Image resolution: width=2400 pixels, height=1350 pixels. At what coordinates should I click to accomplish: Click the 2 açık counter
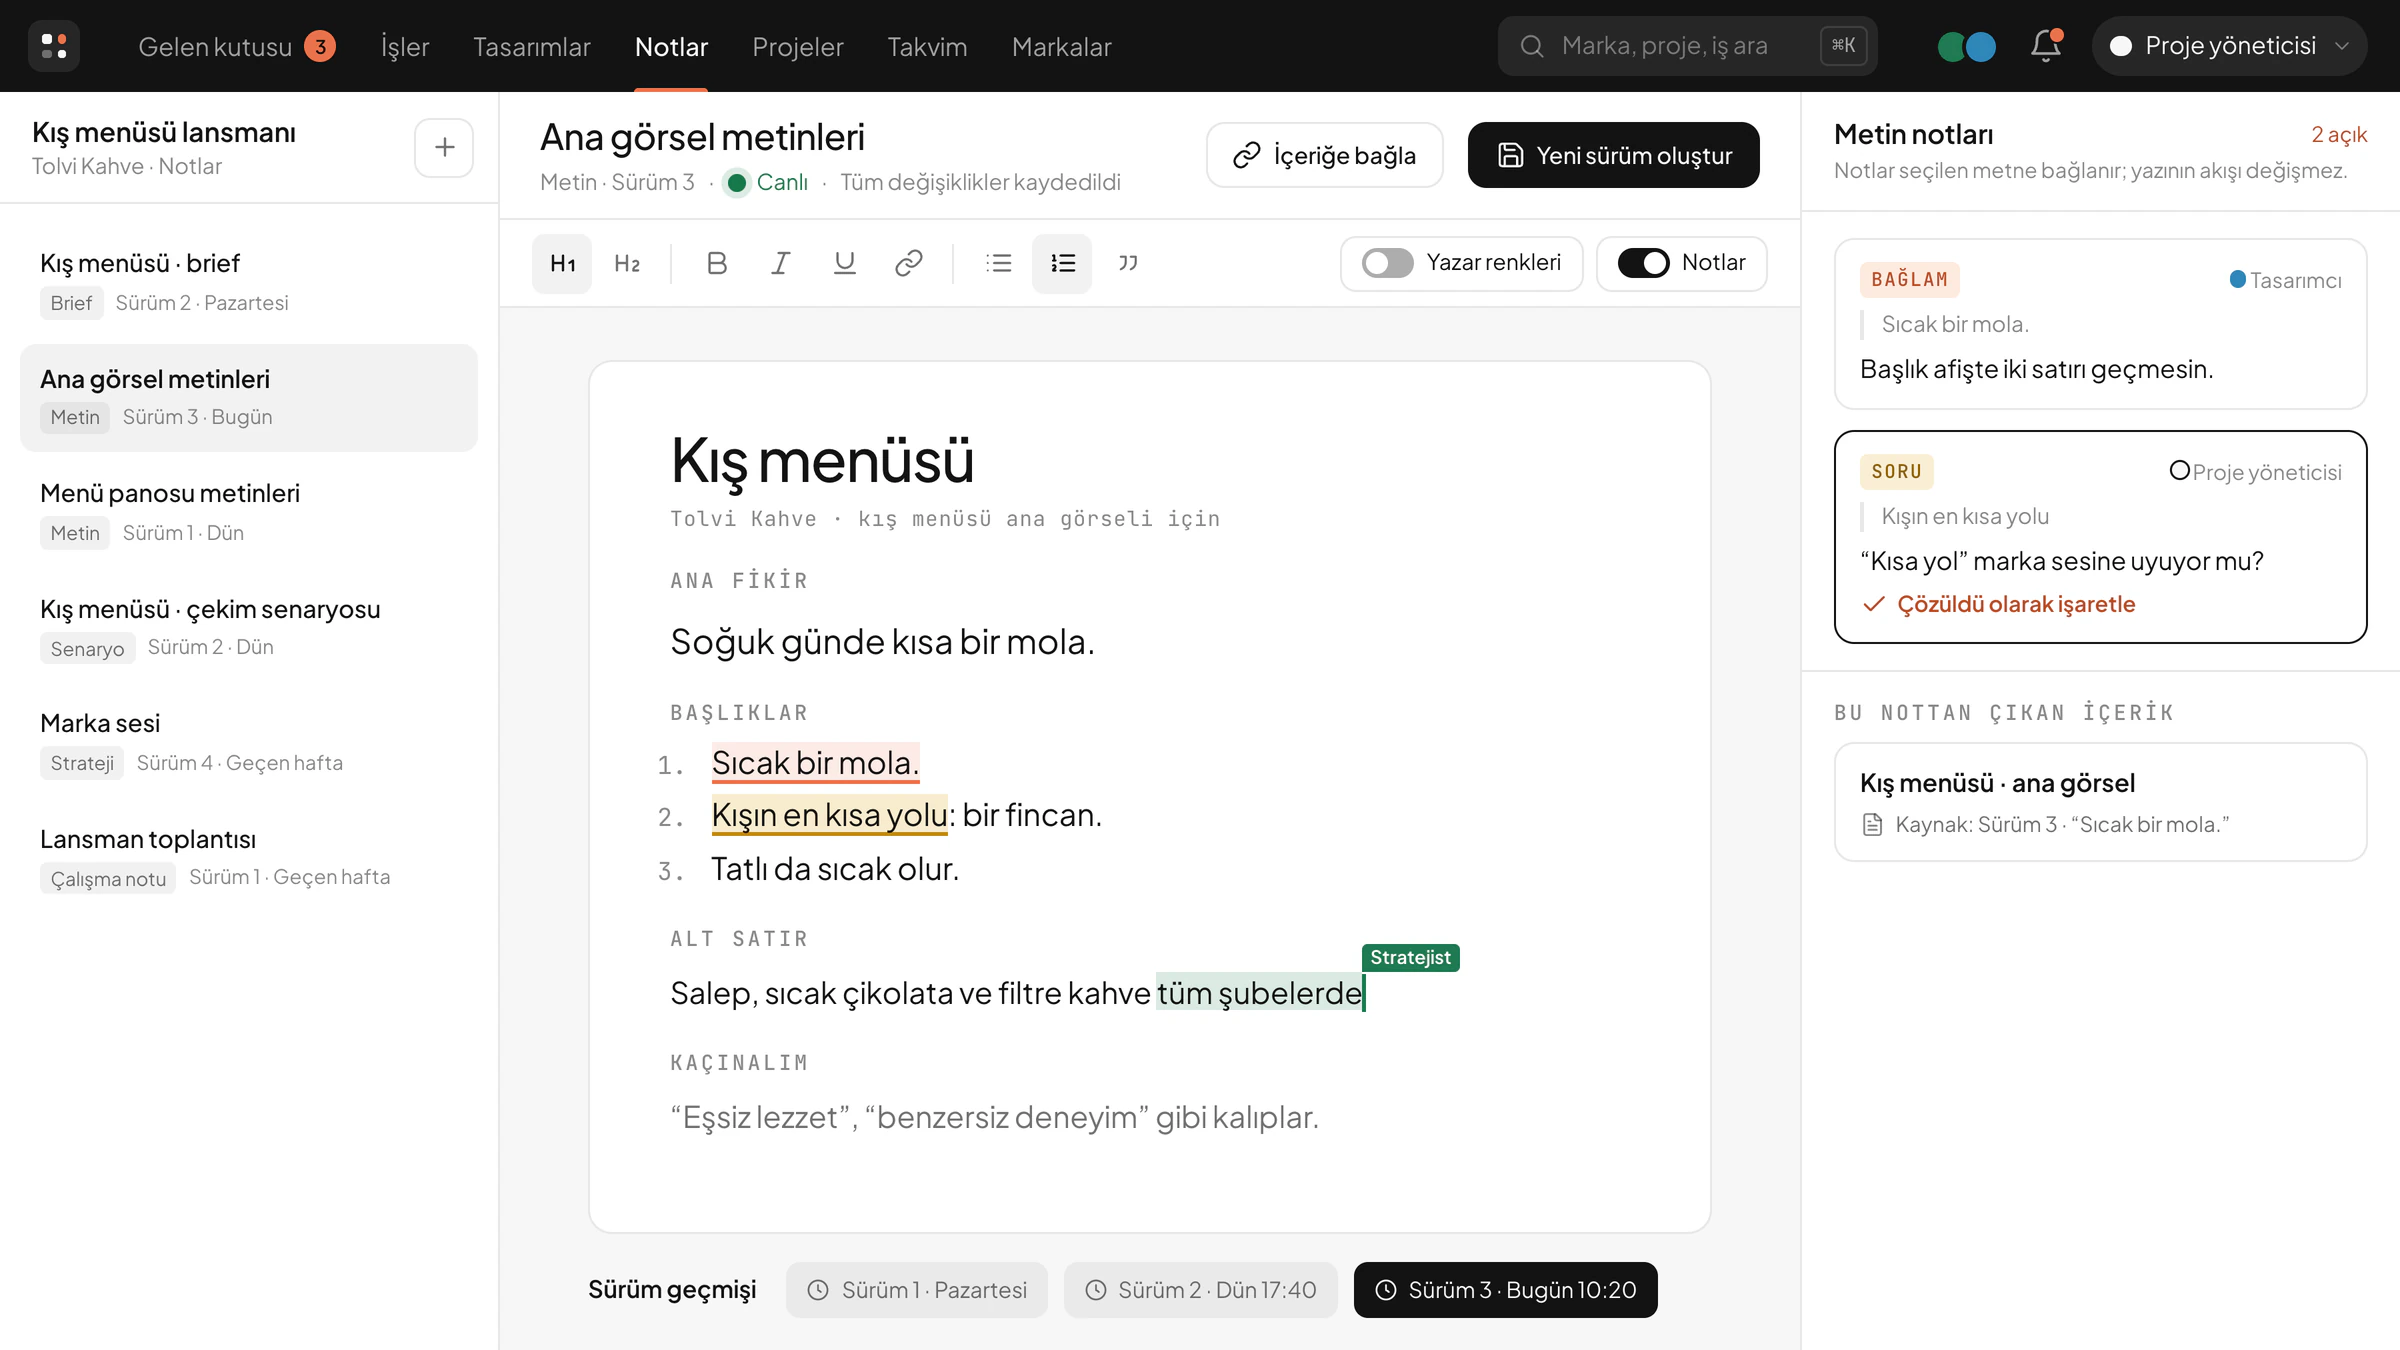click(x=2338, y=134)
